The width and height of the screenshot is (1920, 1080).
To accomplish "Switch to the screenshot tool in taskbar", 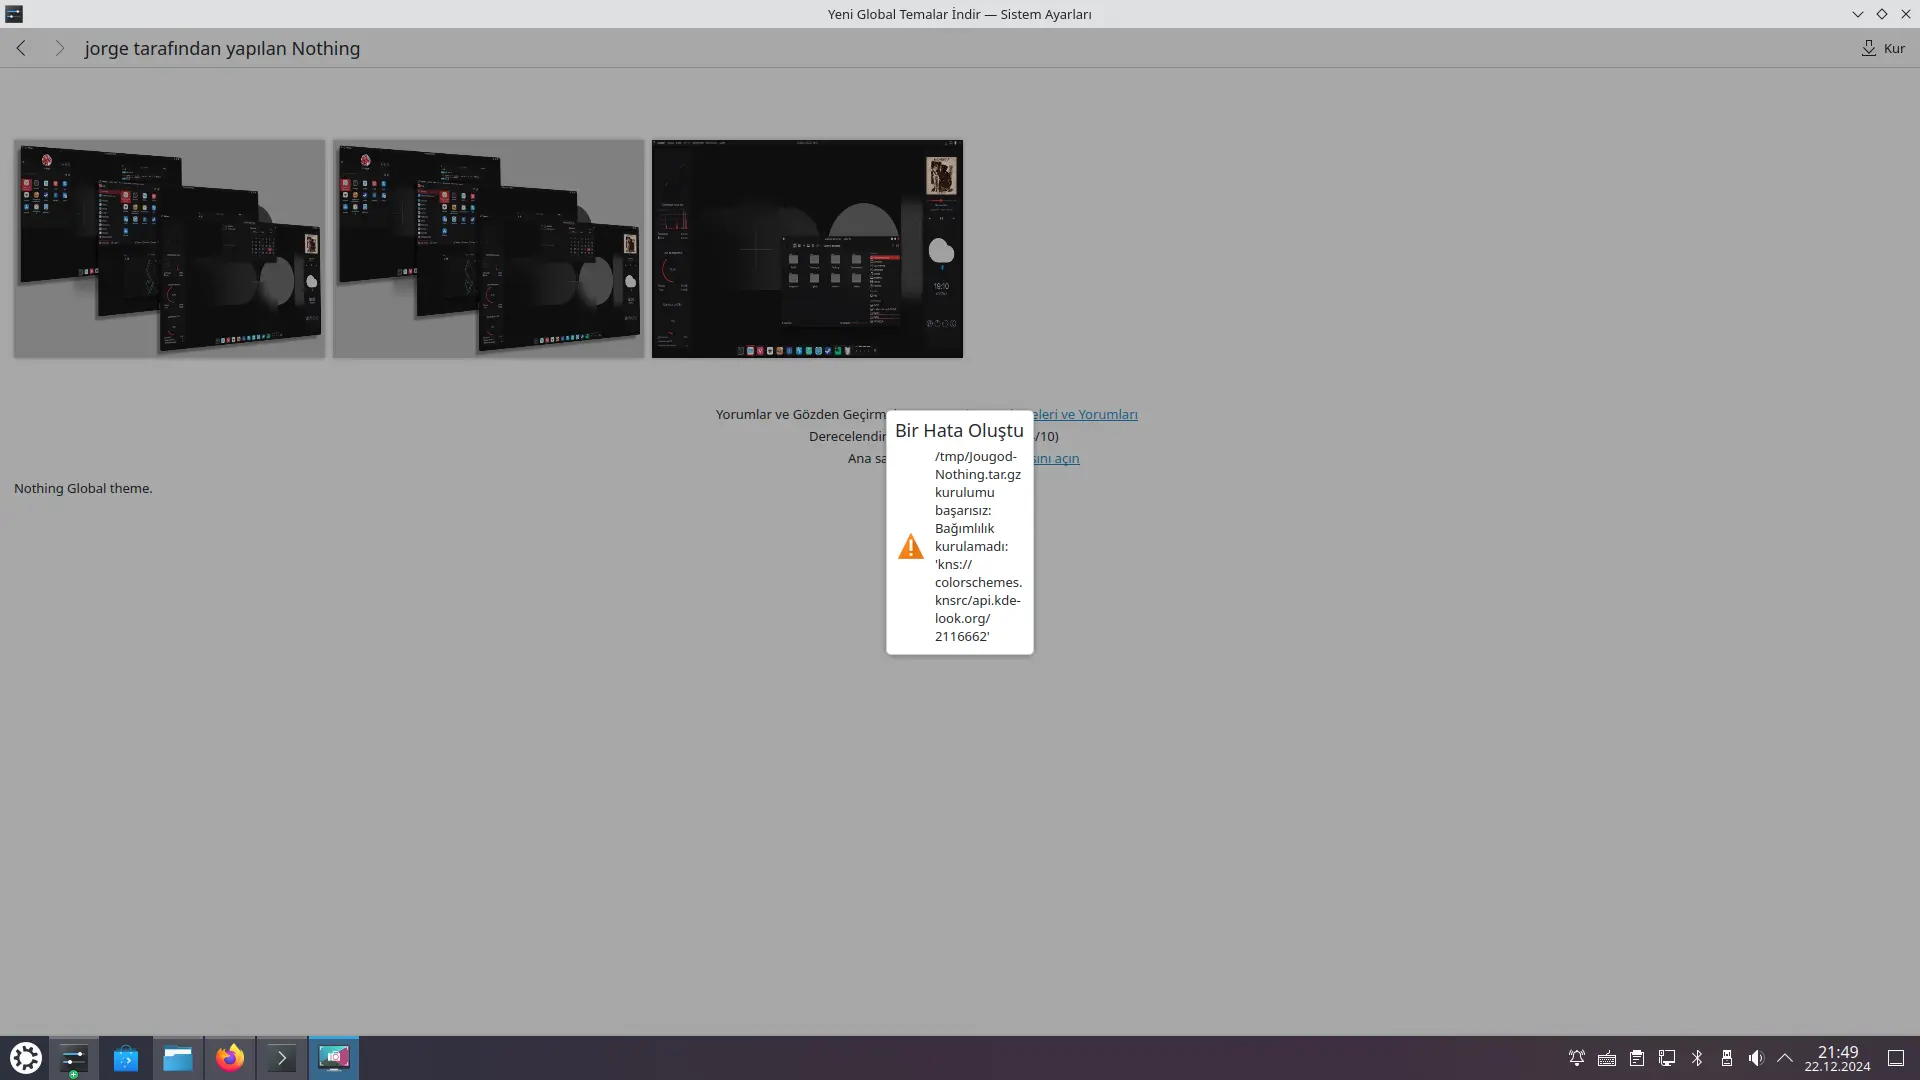I will coord(334,1058).
